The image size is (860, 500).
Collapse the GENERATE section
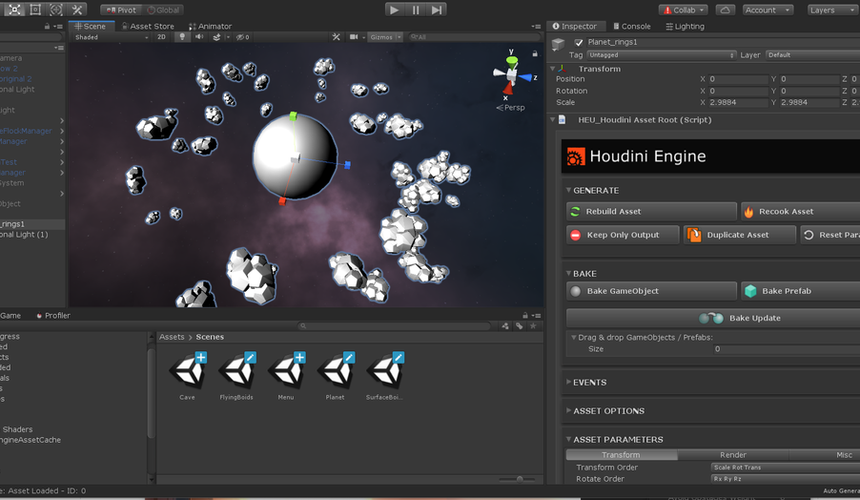coord(569,190)
